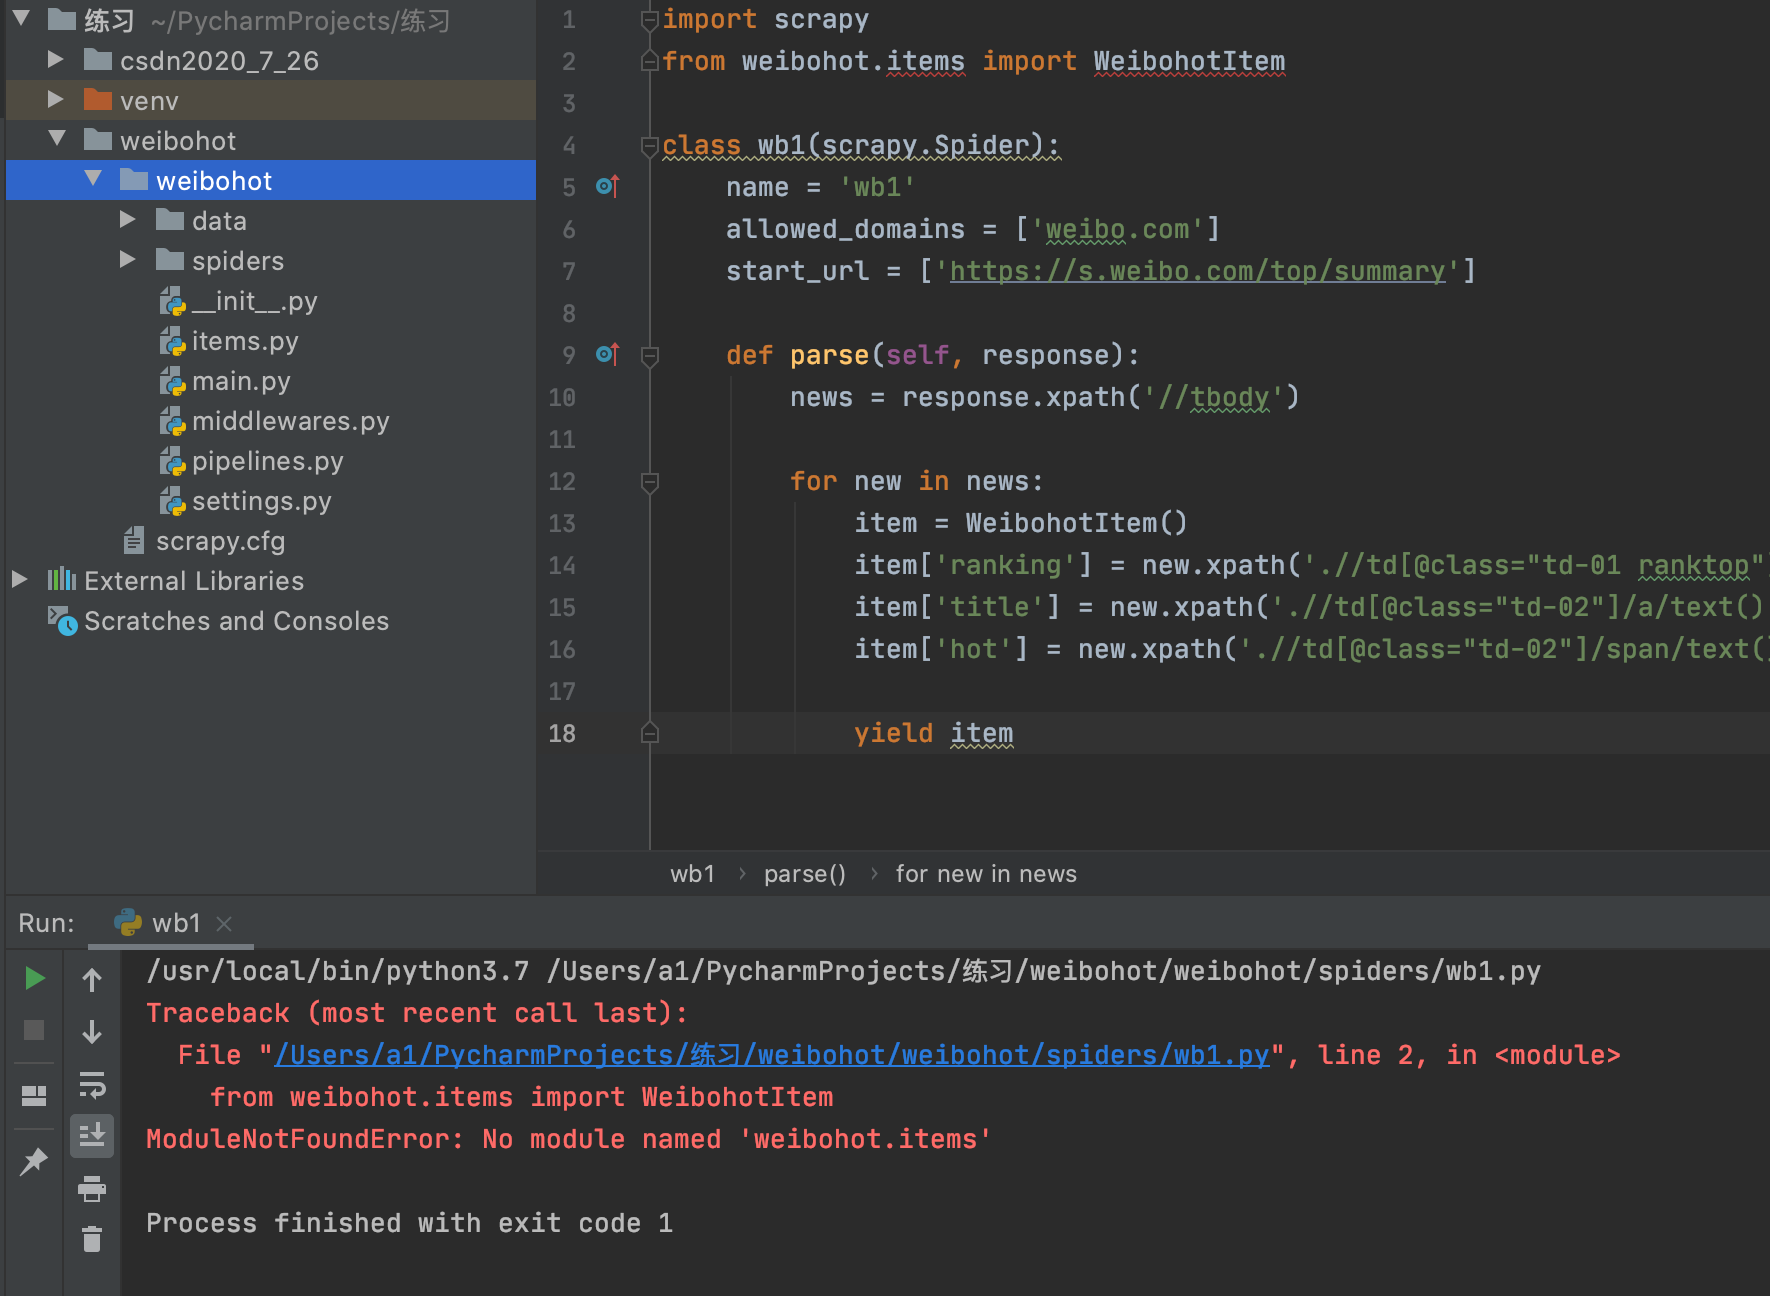The width and height of the screenshot is (1770, 1296).
Task: Select the spiders folder
Action: pos(238,261)
